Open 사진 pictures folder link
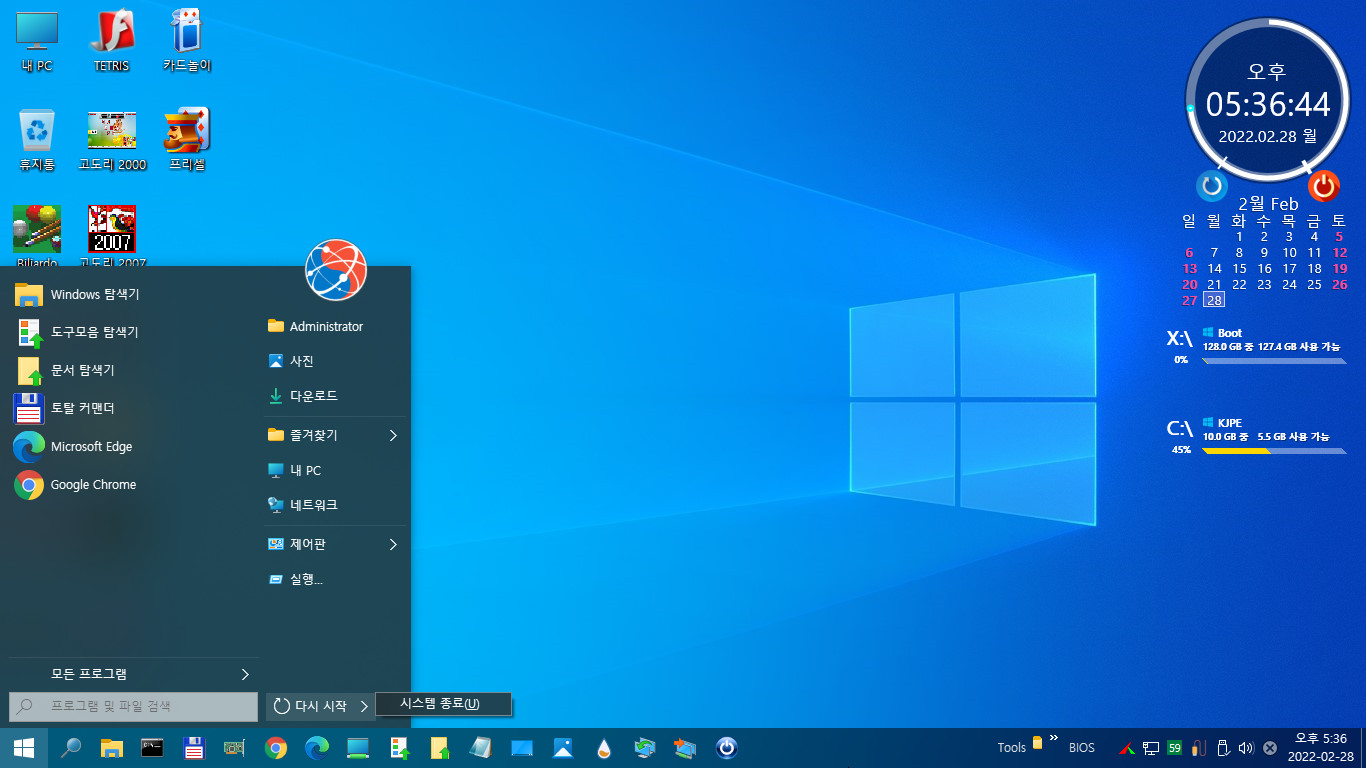The image size is (1366, 768). 335,361
